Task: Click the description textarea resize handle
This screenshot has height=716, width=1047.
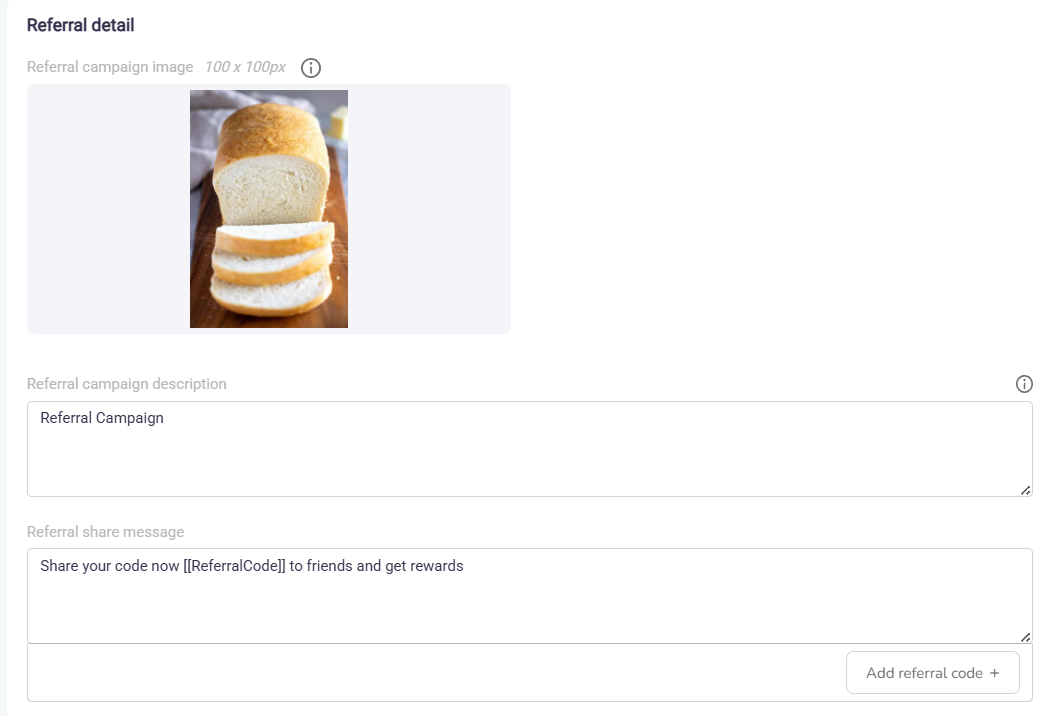Action: 1025,489
